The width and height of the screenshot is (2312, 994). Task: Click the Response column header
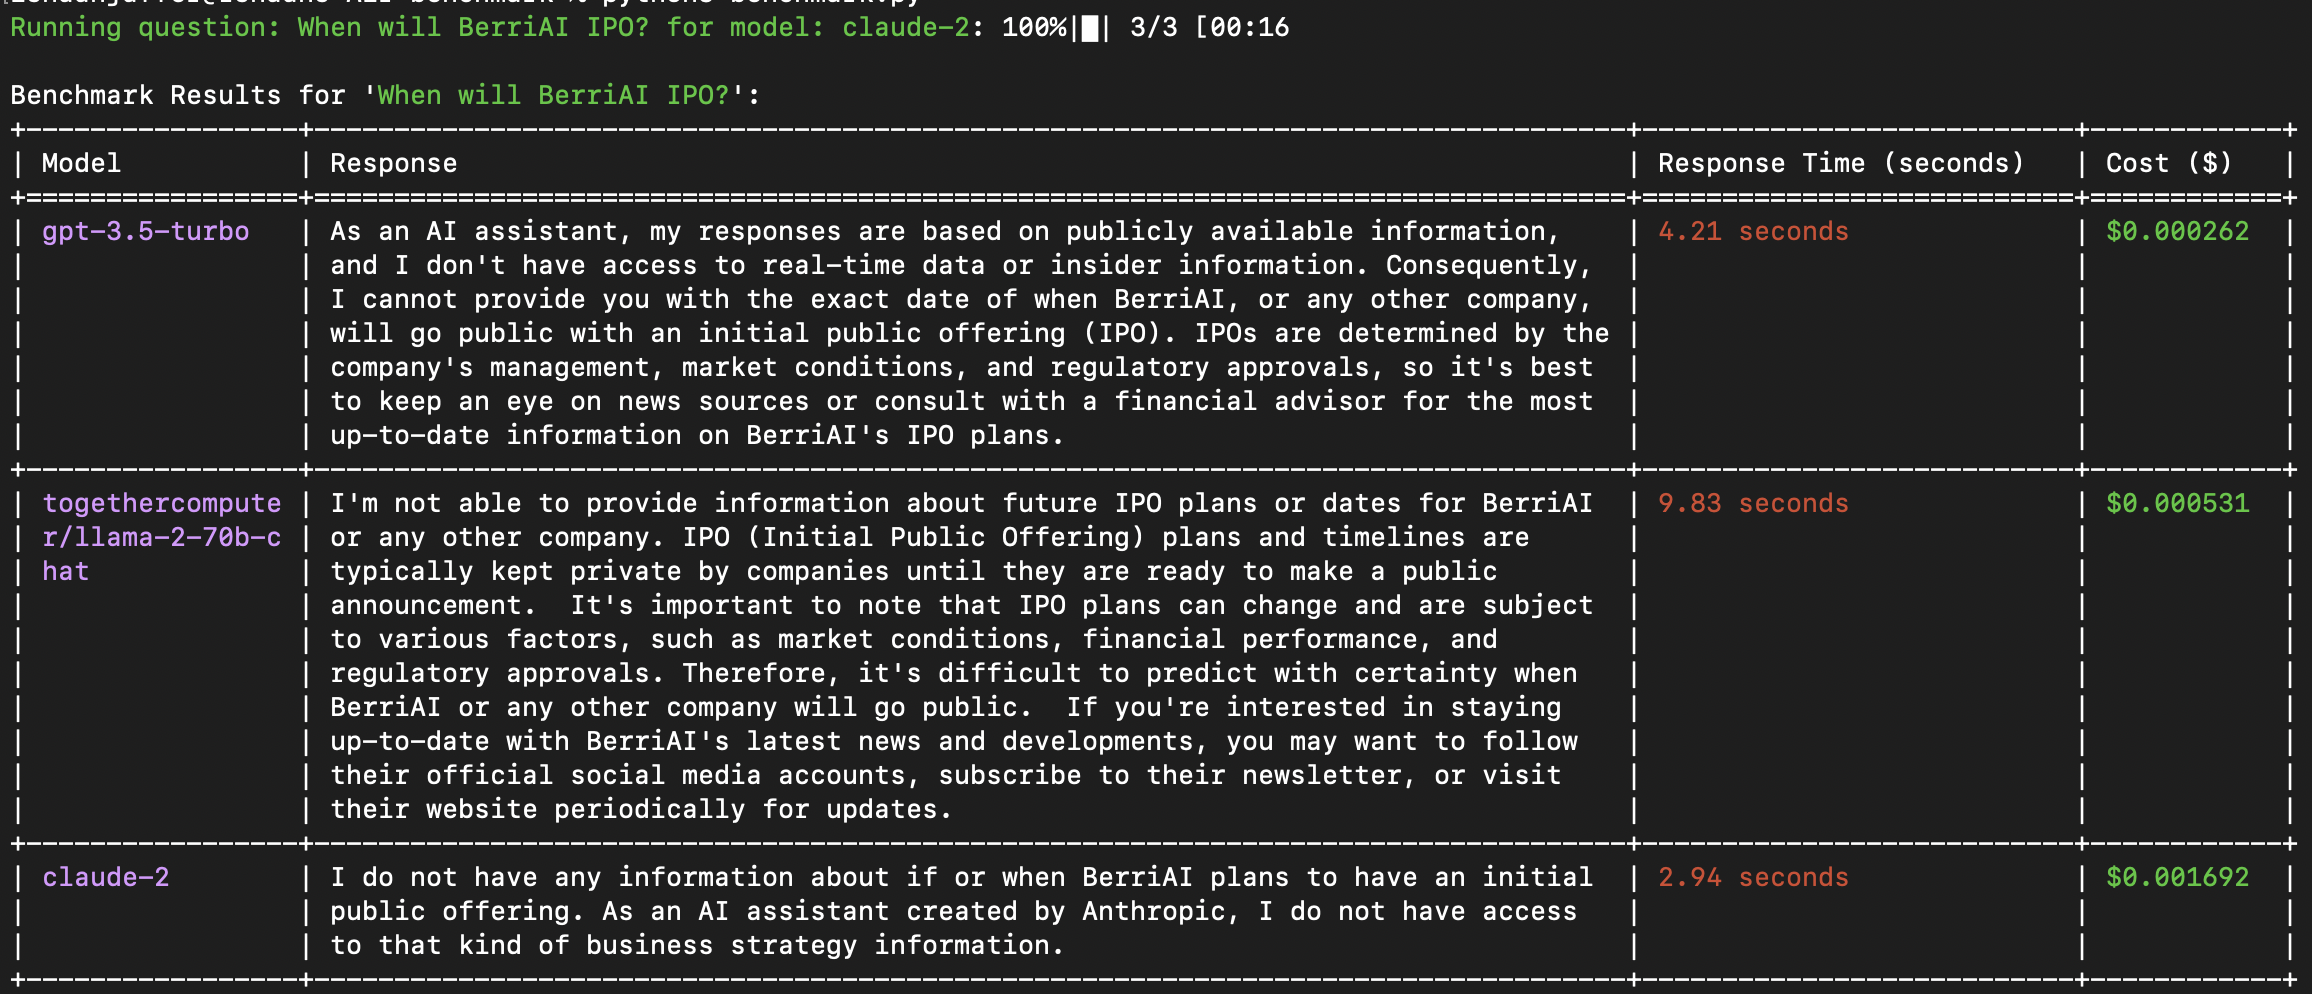point(393,163)
